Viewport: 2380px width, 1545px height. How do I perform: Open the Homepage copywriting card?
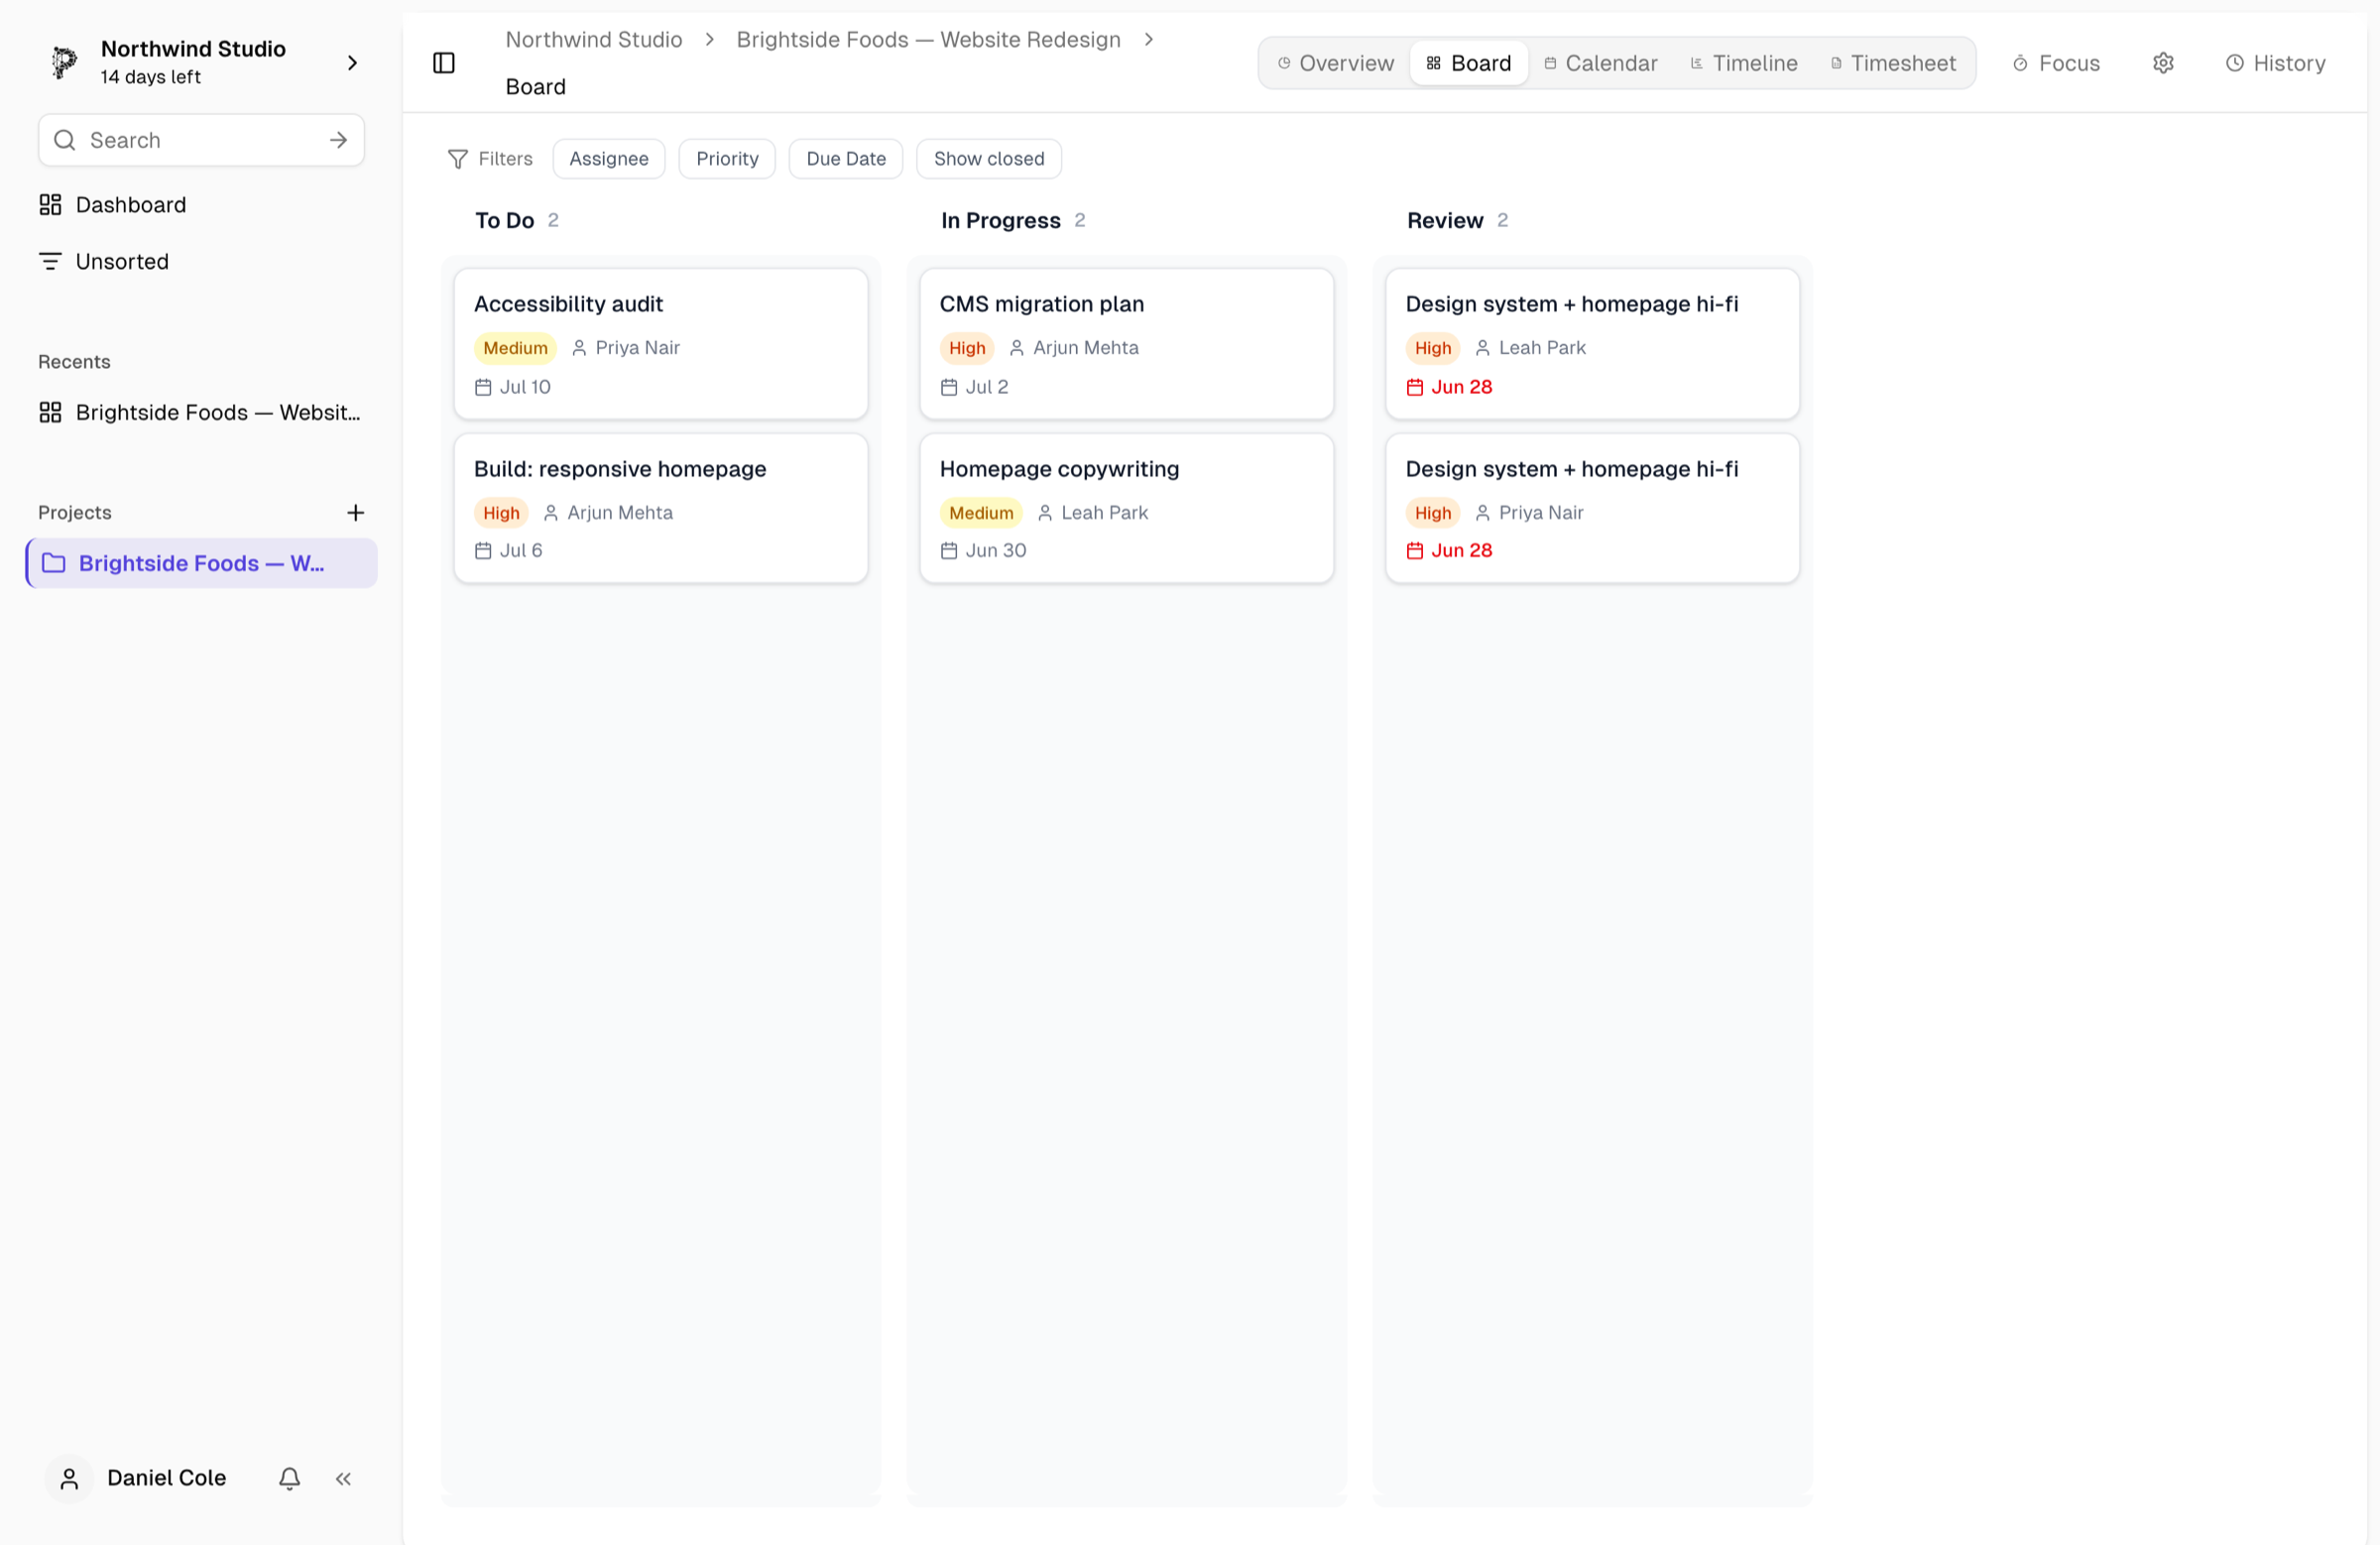click(x=1127, y=508)
